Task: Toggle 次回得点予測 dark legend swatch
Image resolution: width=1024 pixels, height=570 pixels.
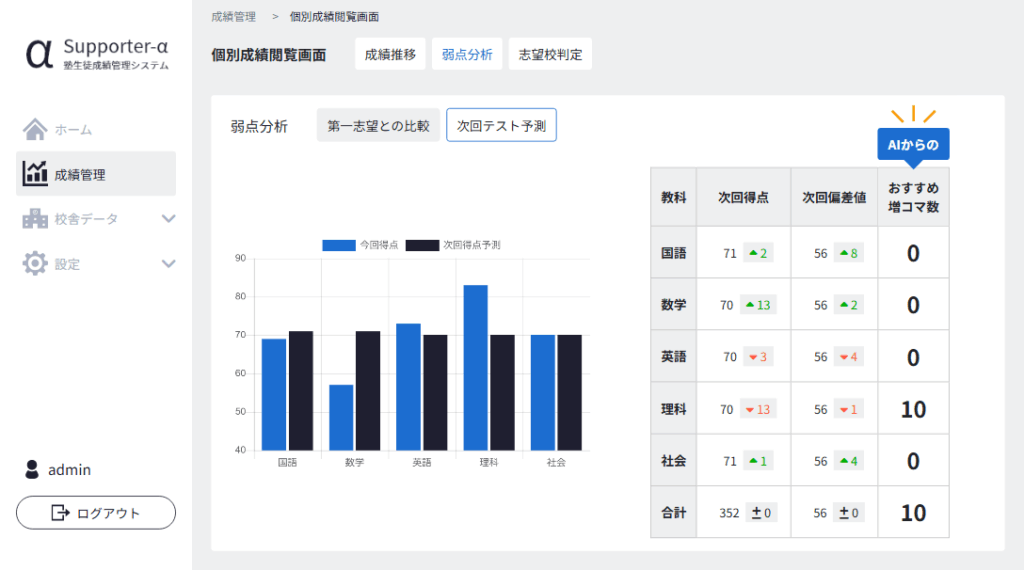Action: pos(422,245)
